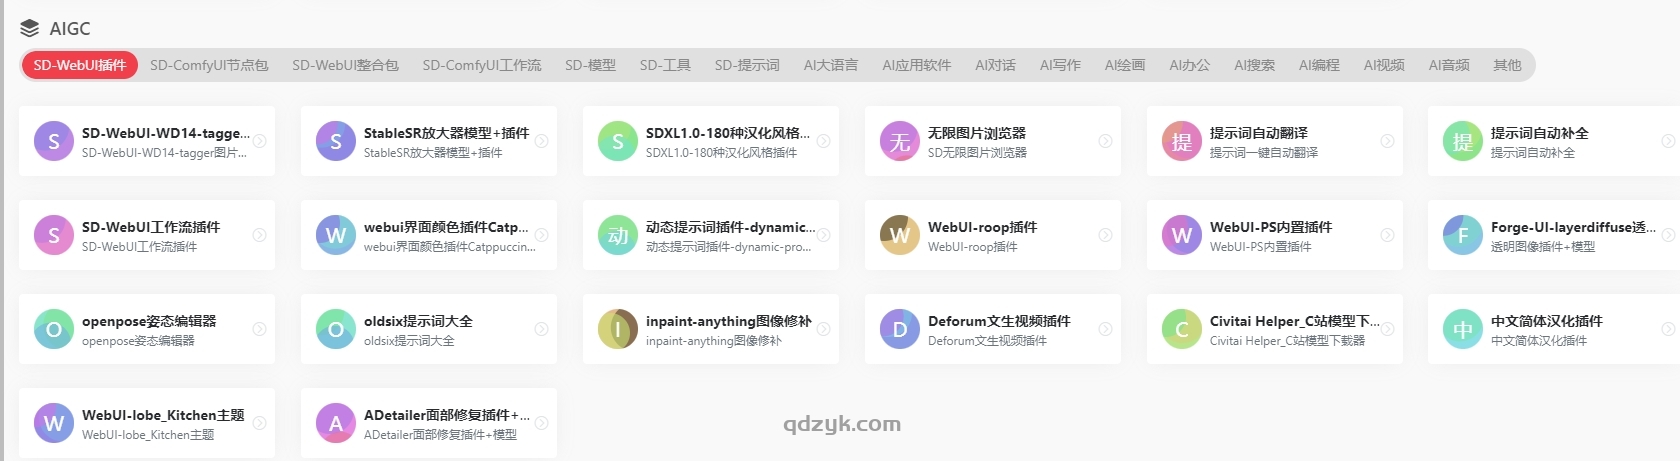The image size is (1680, 461).
Task: Click the purple S avatar of SD-WebUI-WD14-tagger
Action: point(54,141)
